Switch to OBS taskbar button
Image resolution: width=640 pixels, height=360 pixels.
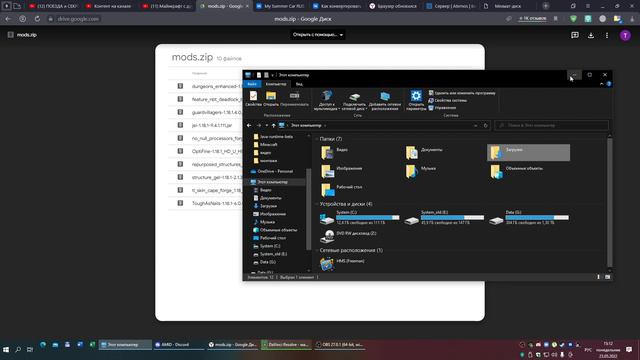click(340, 345)
